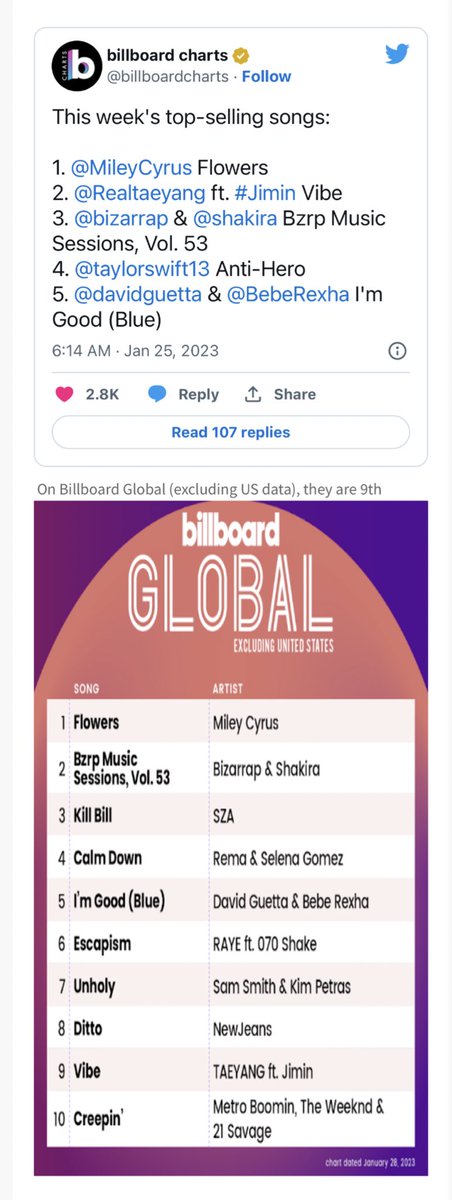
Task: Open the billboard charts profile avatar
Action: (75, 67)
